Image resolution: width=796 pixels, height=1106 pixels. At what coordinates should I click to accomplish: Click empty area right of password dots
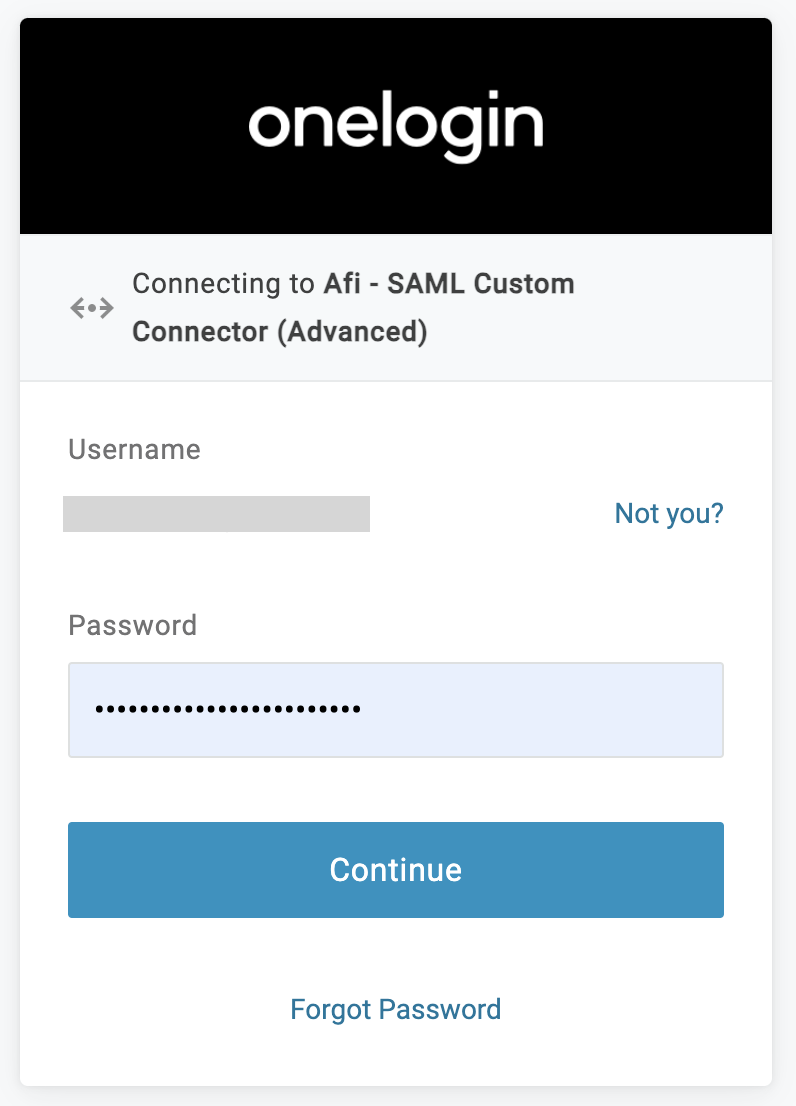coord(560,710)
